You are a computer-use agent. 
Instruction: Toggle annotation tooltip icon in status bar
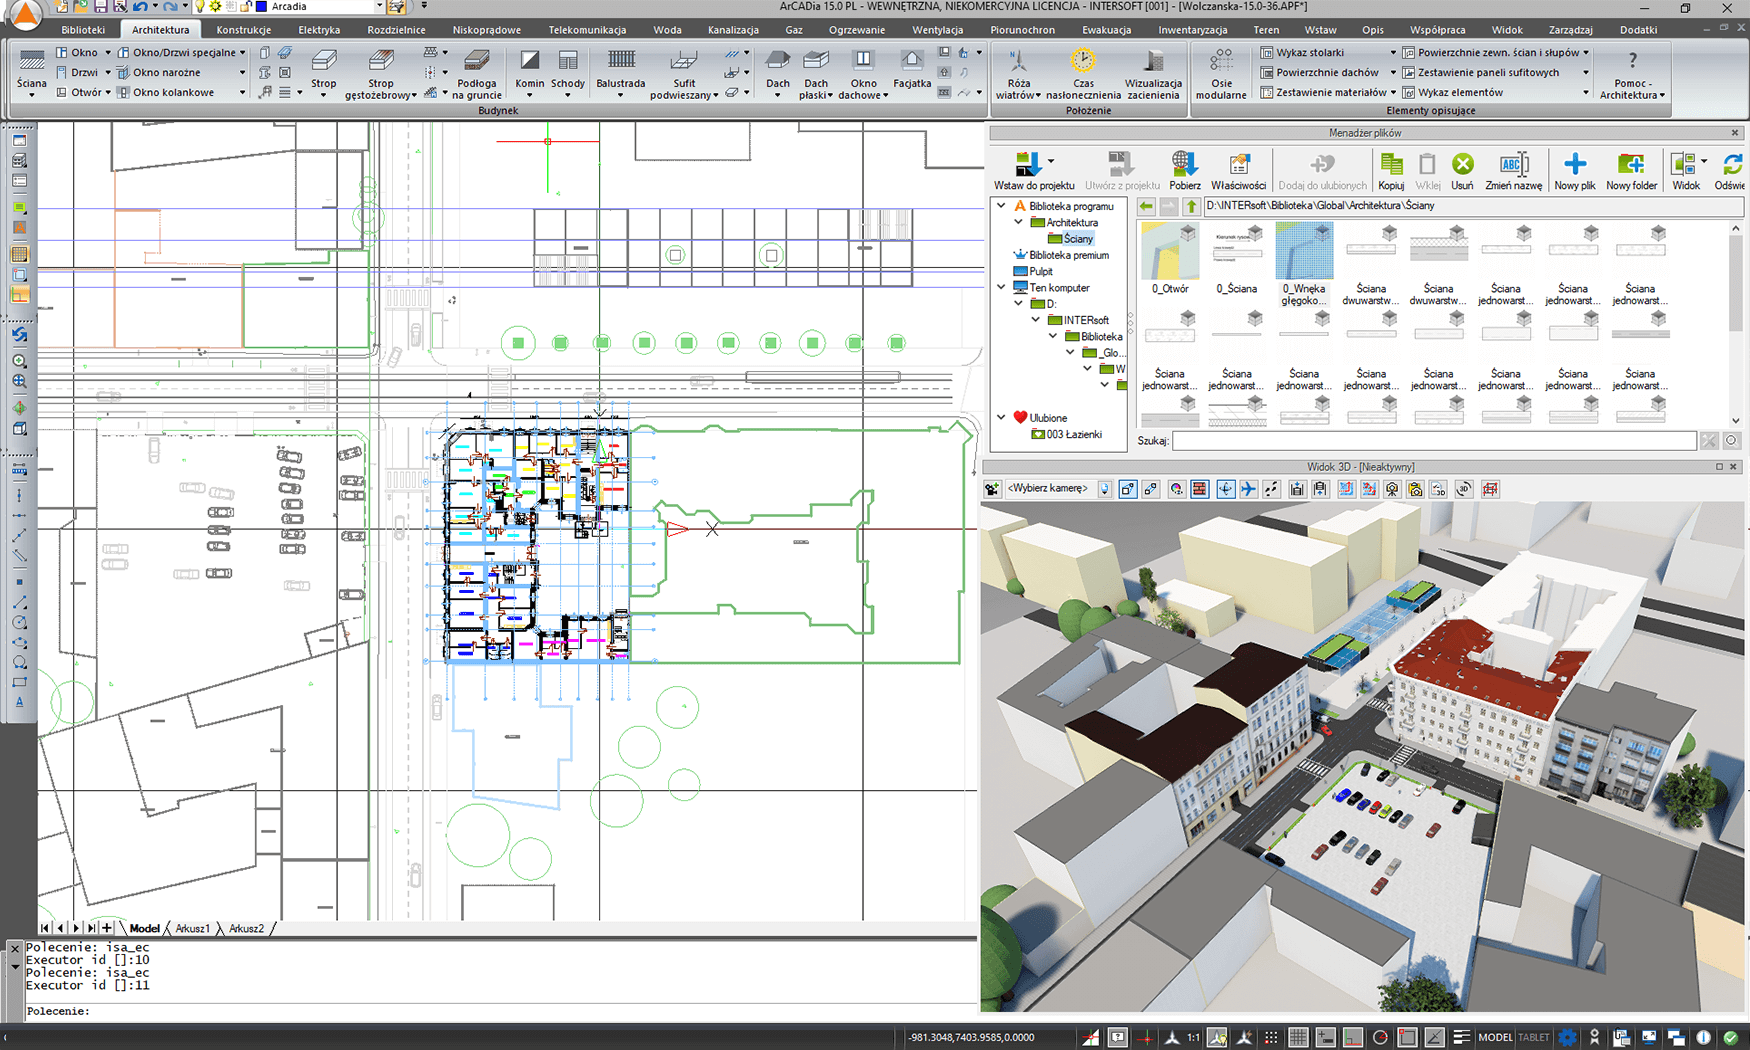(x=1117, y=1037)
